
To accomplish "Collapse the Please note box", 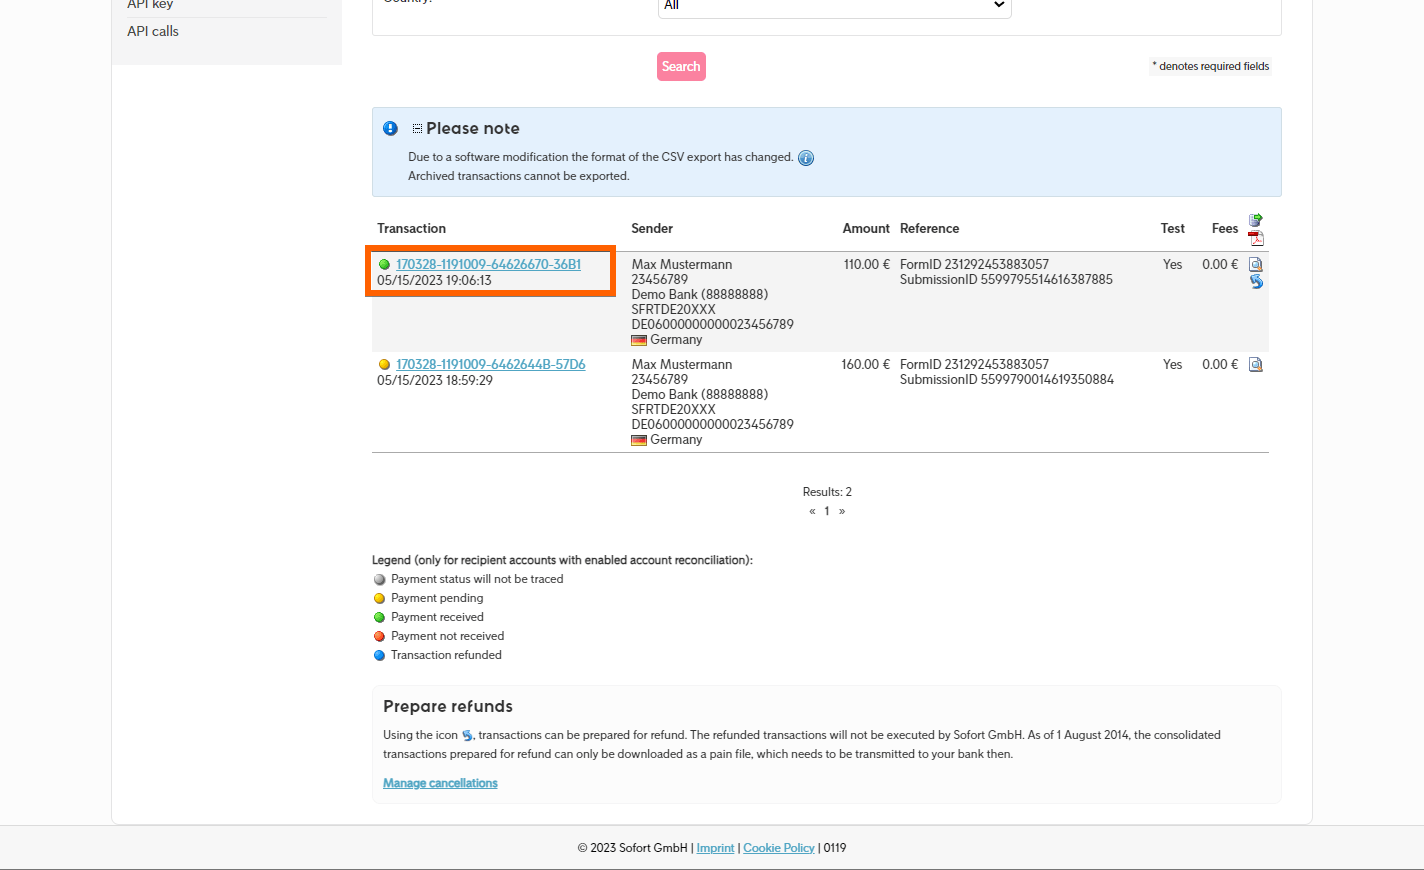I will click(417, 129).
